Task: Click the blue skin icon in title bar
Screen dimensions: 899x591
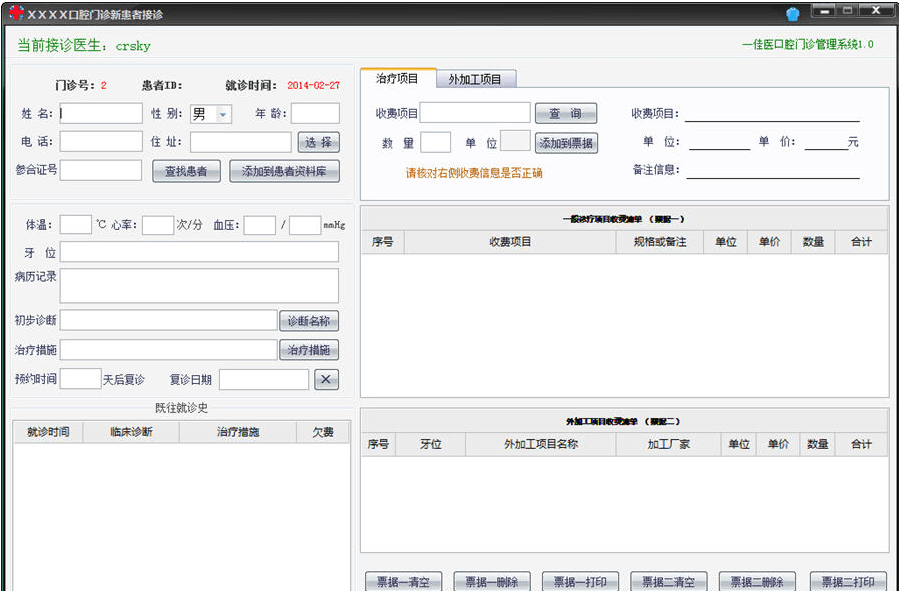Action: (x=792, y=14)
